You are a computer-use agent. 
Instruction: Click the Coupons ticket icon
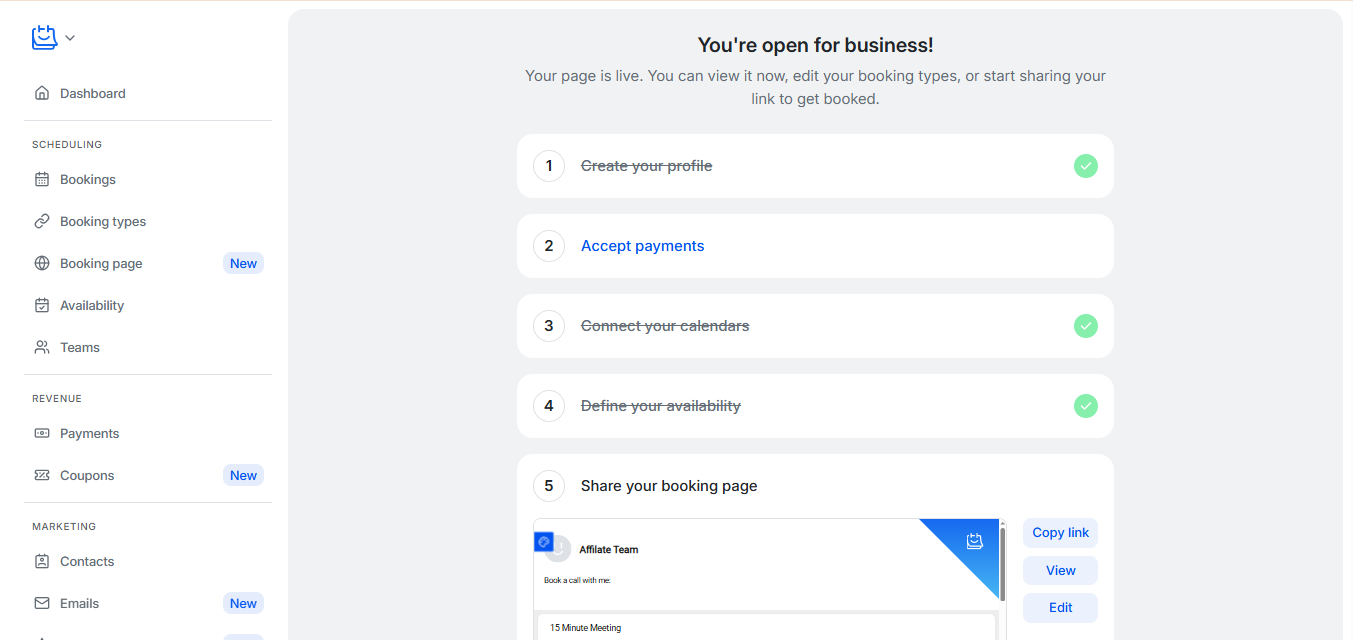(x=42, y=475)
